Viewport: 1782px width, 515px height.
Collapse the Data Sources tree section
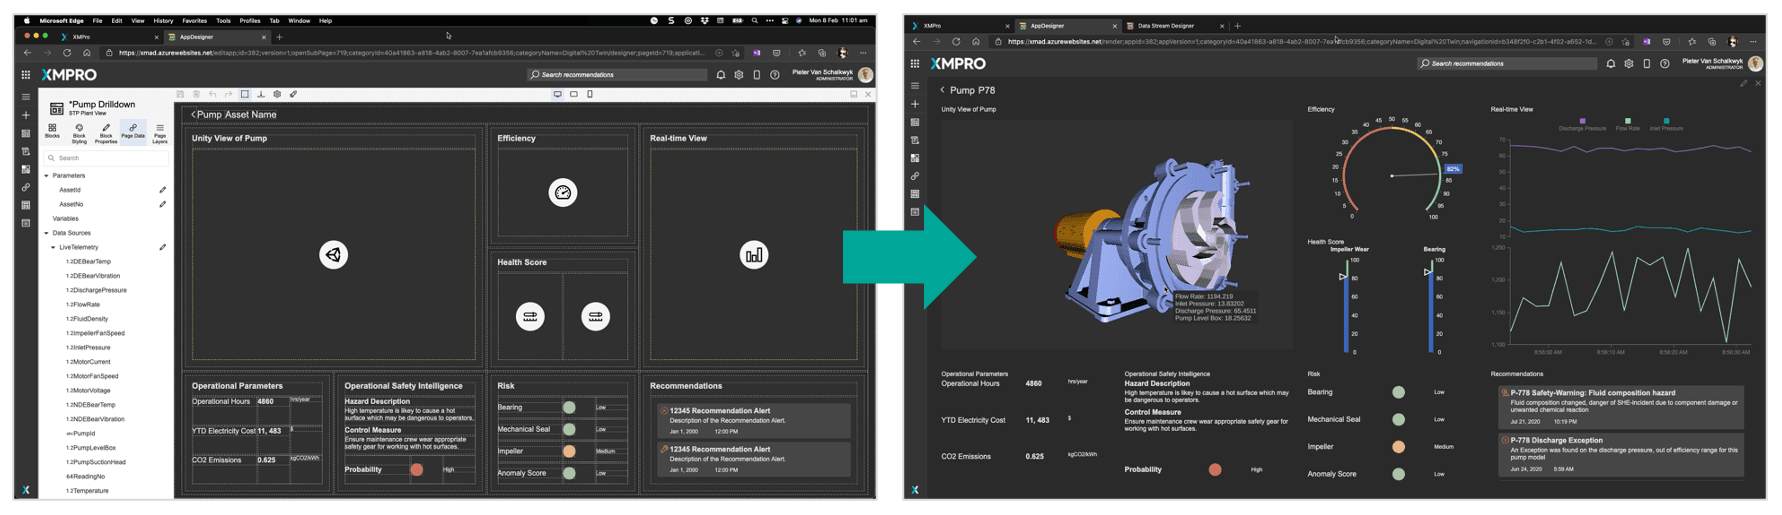(46, 233)
